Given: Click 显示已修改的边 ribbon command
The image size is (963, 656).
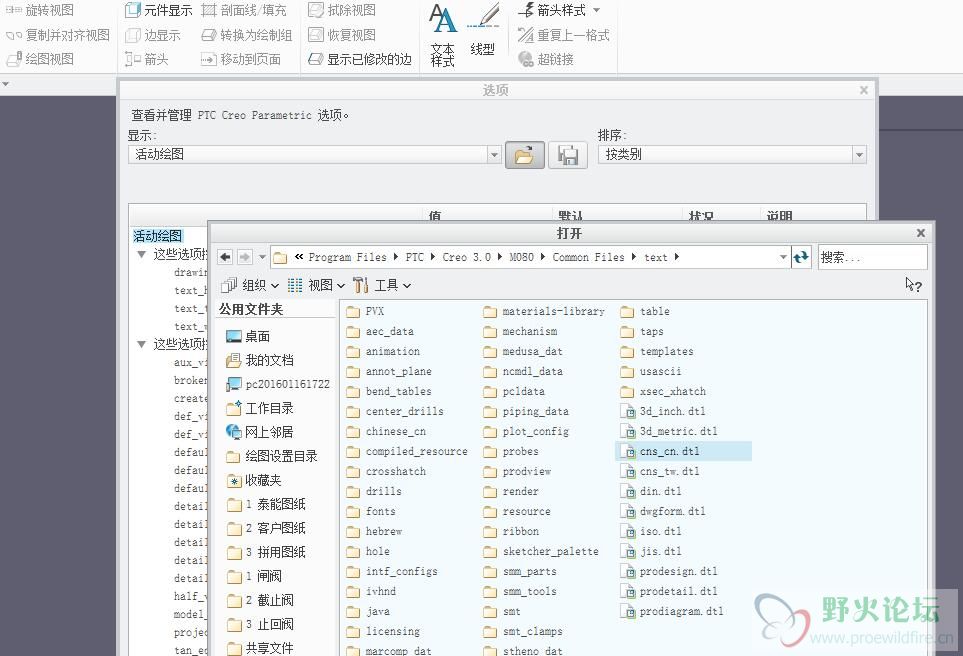Looking at the screenshot, I should pos(360,59).
